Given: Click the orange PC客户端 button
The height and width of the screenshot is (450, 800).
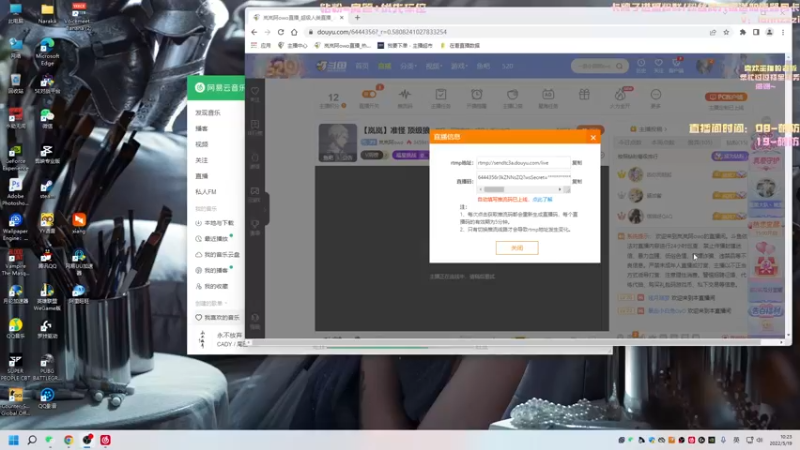Looking at the screenshot, I should click(x=726, y=97).
